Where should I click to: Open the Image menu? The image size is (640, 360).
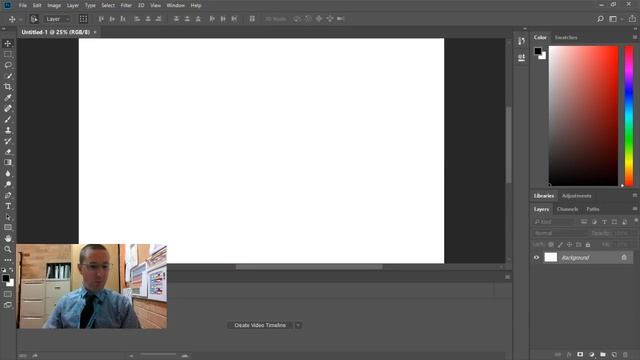coord(54,5)
